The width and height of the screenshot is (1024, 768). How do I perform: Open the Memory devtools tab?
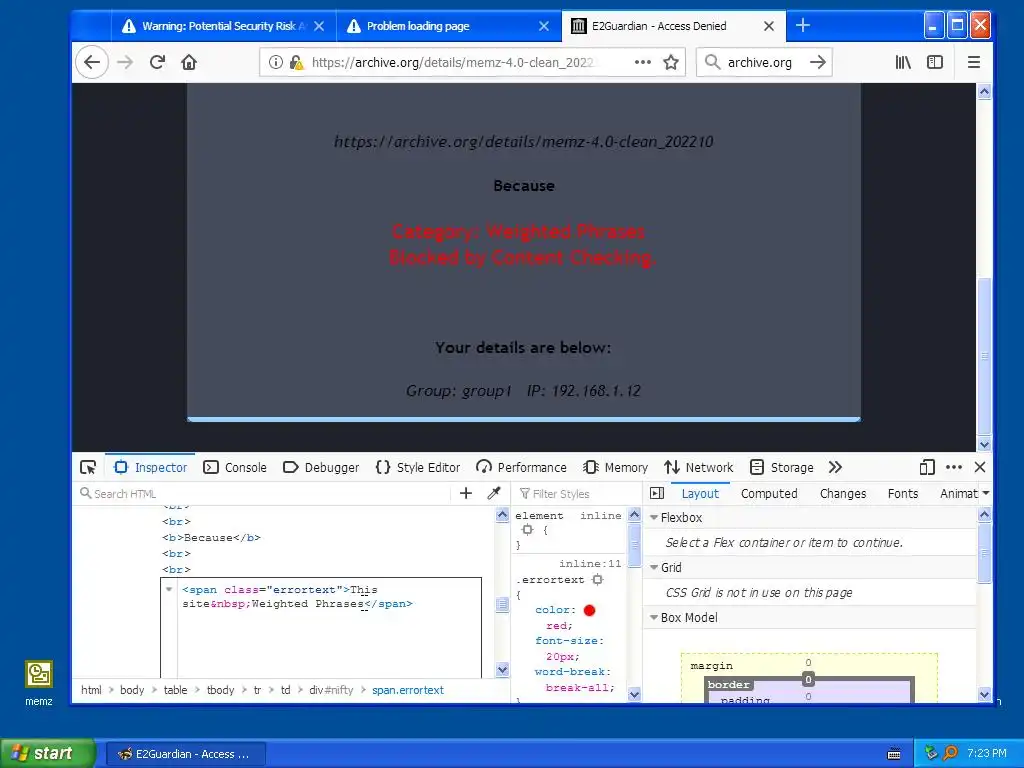coord(615,468)
